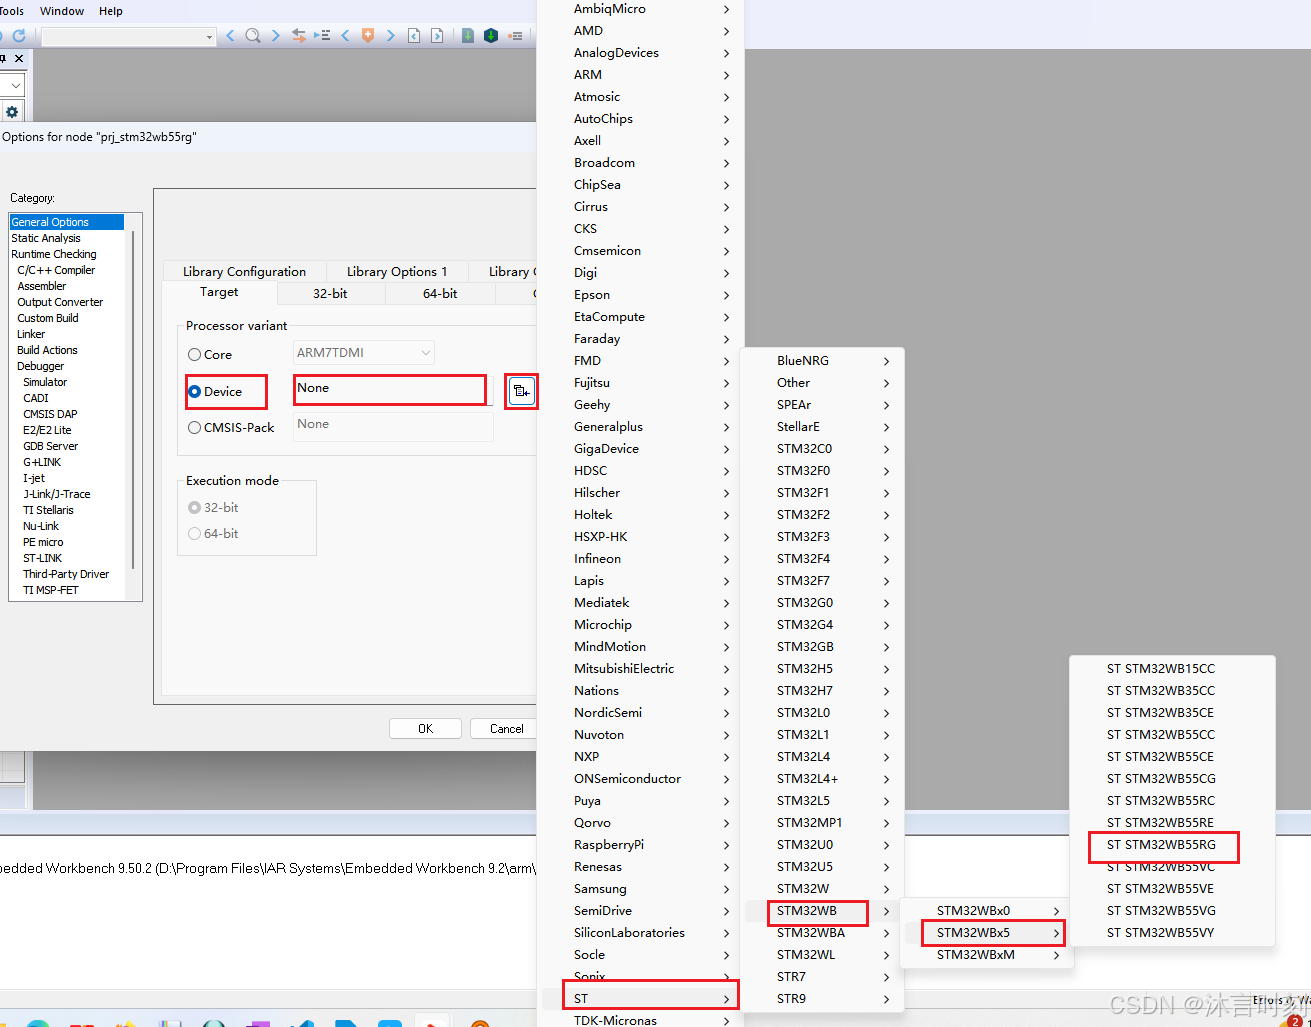Select the C/C++ Compiler category
Screen dimensions: 1311x1027
(x=56, y=270)
